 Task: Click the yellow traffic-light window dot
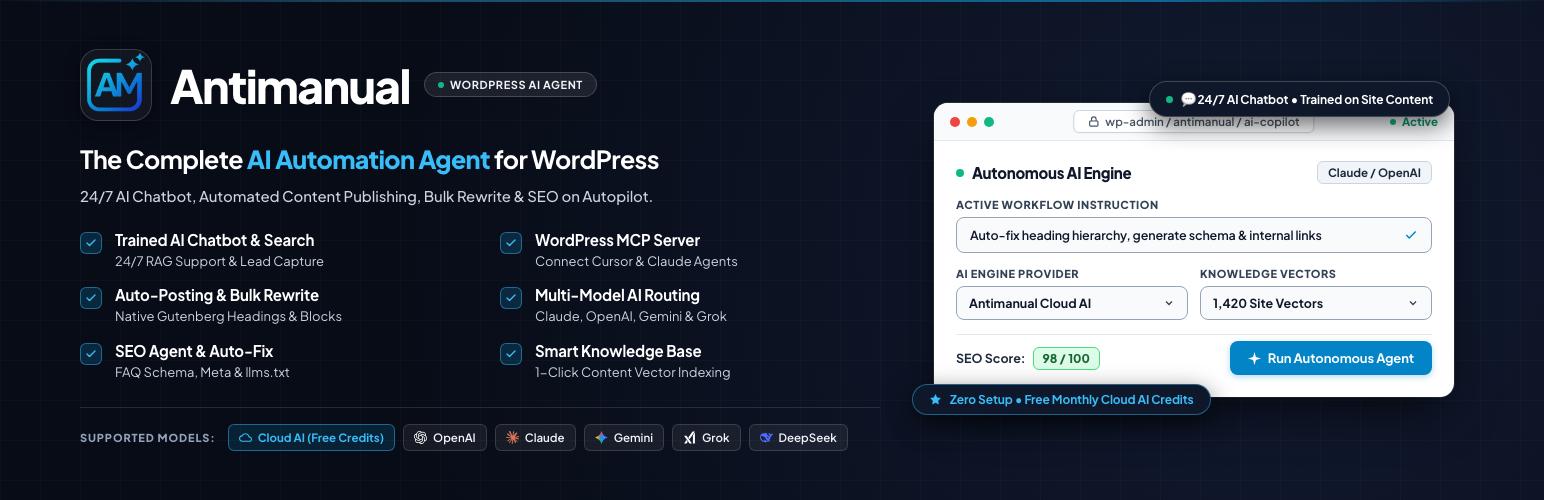972,122
